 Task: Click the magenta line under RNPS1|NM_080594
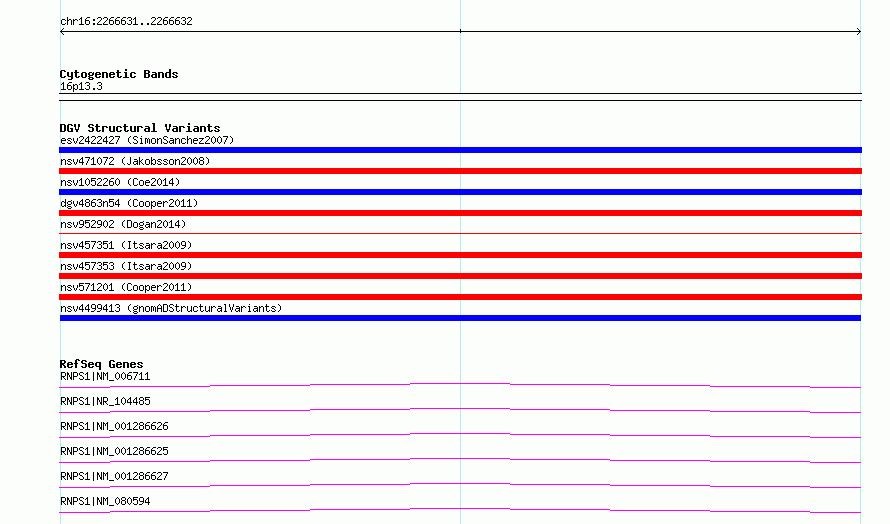[460, 510]
